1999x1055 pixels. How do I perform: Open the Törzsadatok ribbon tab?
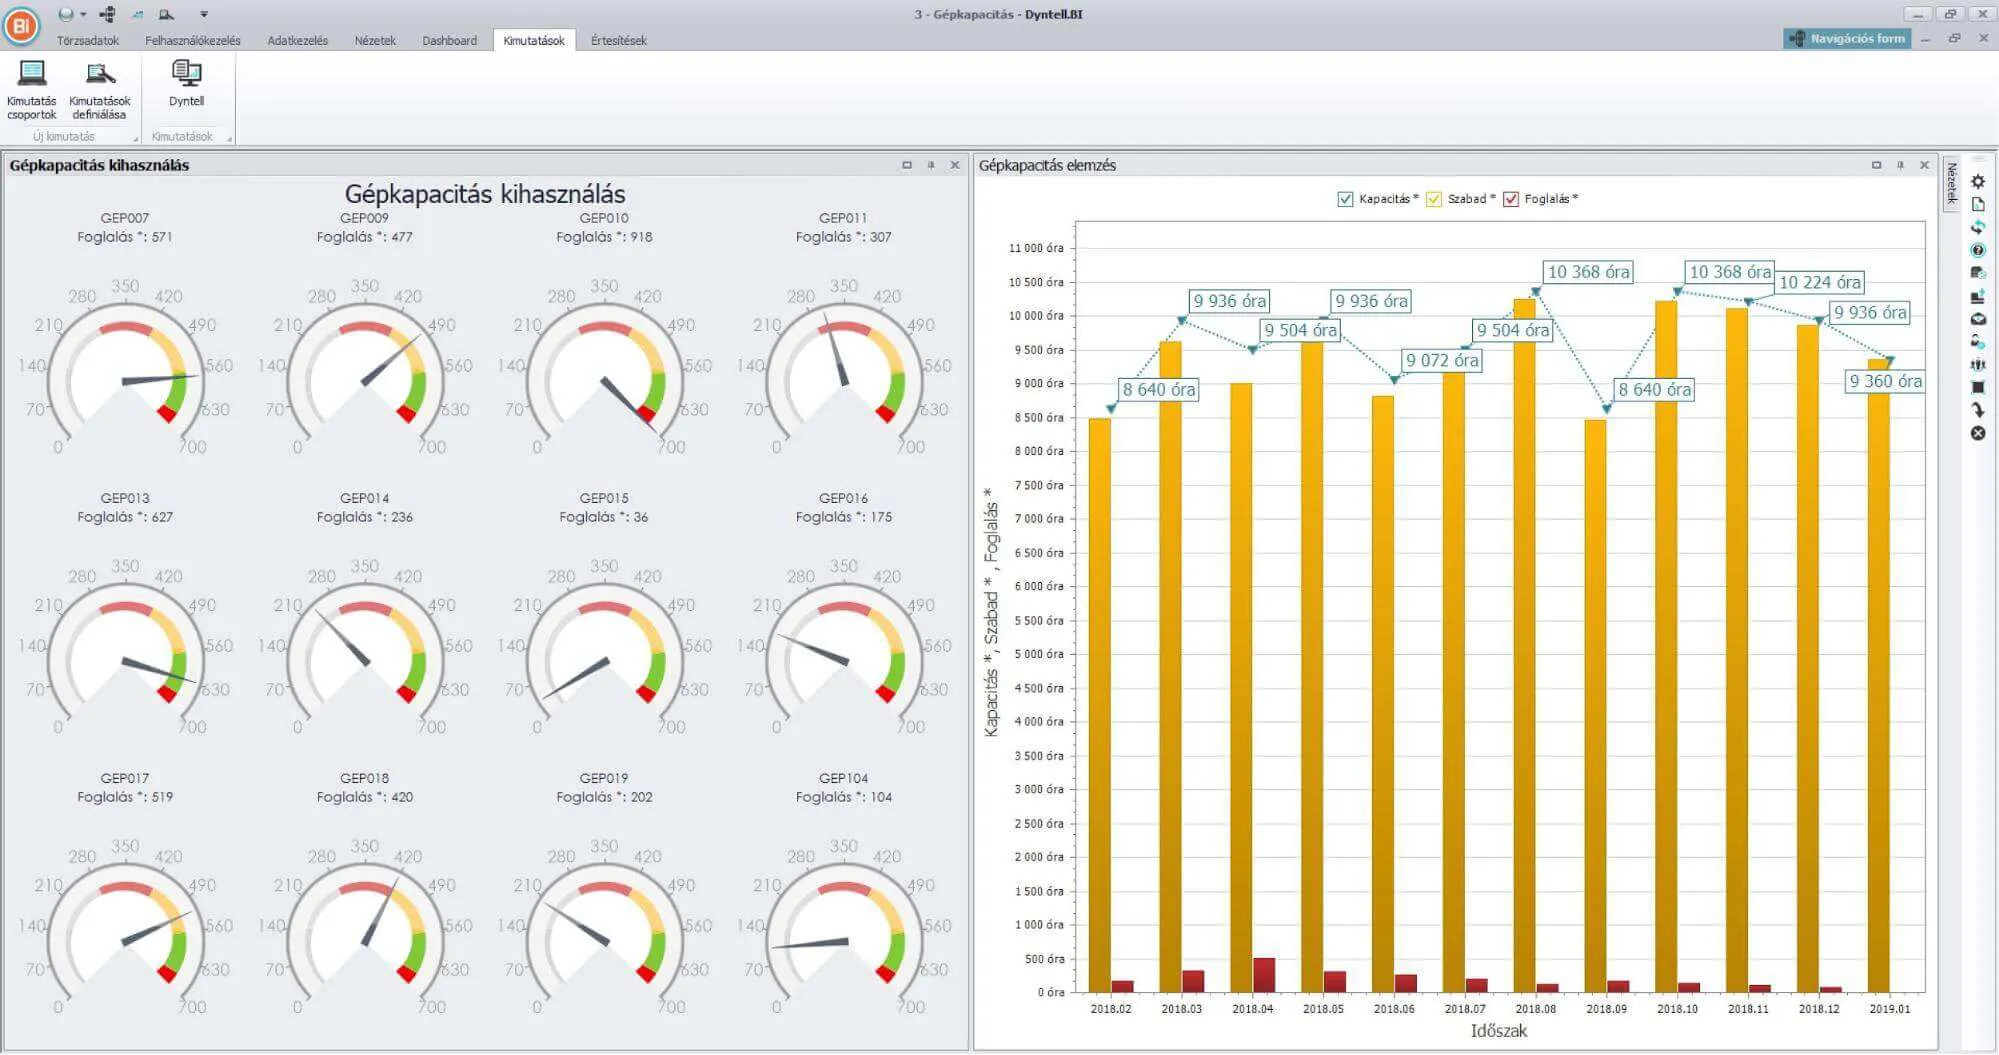point(88,41)
